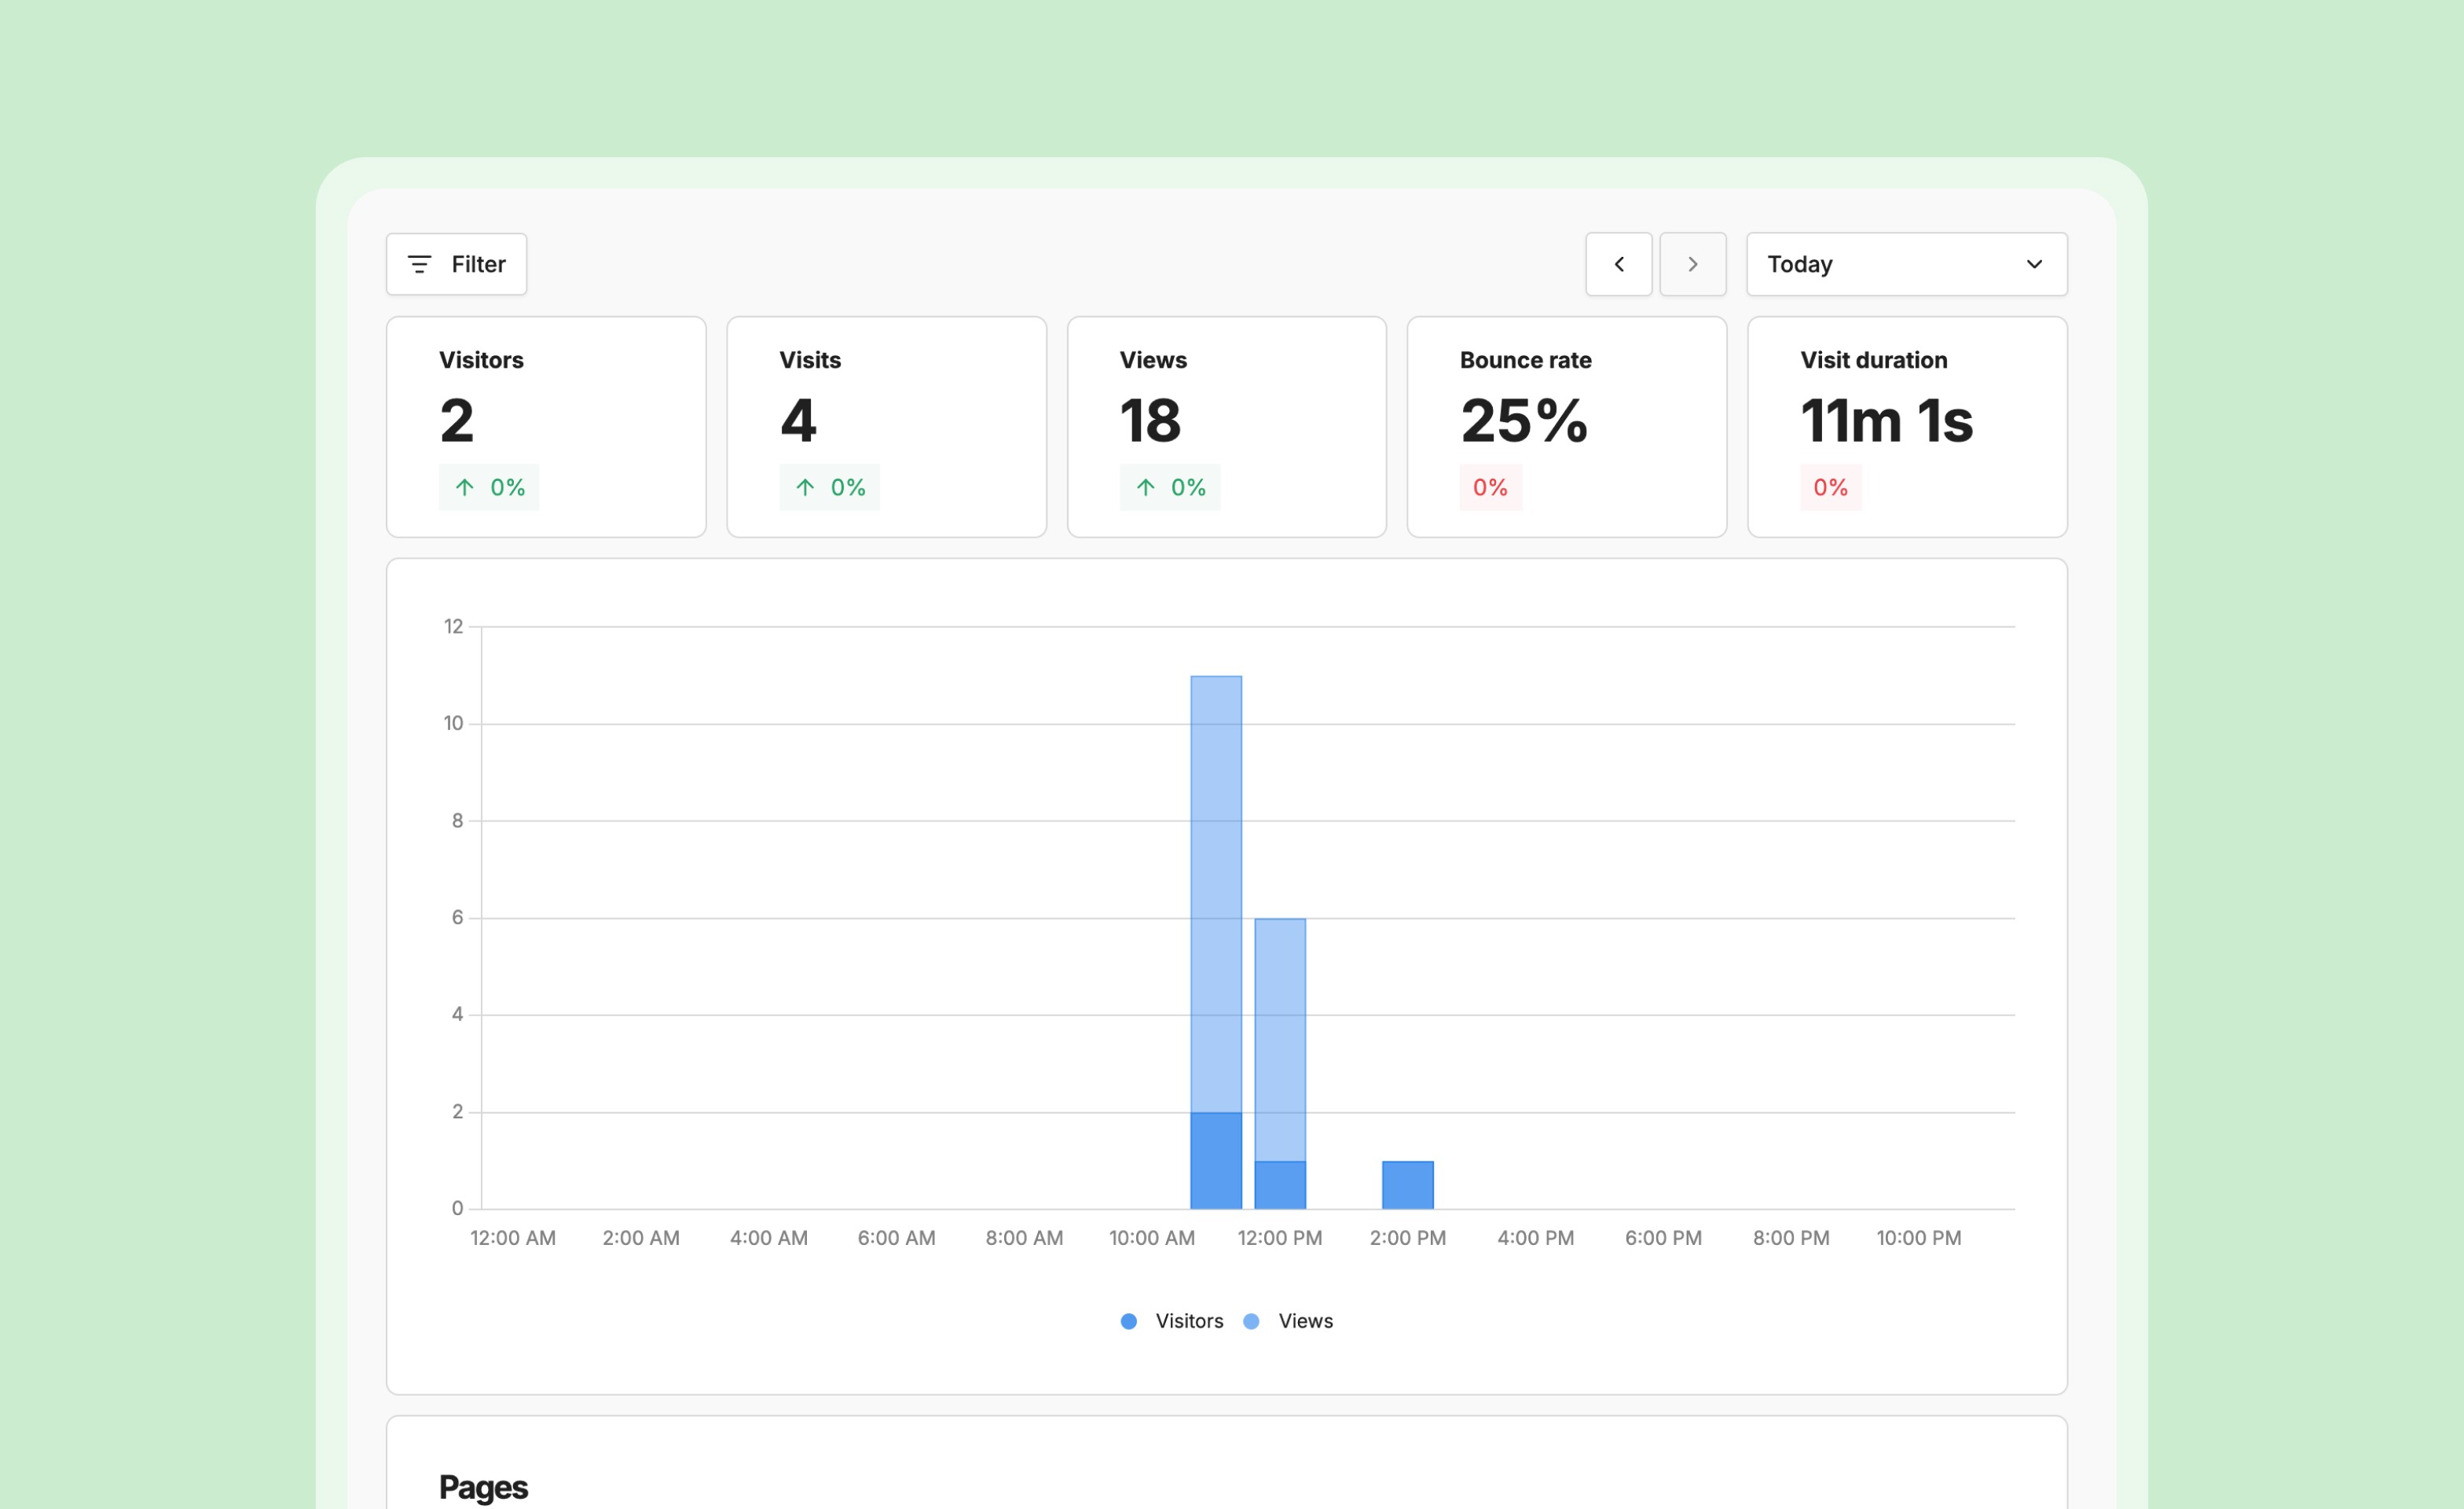Click the Views up-arrow change icon

point(1145,487)
